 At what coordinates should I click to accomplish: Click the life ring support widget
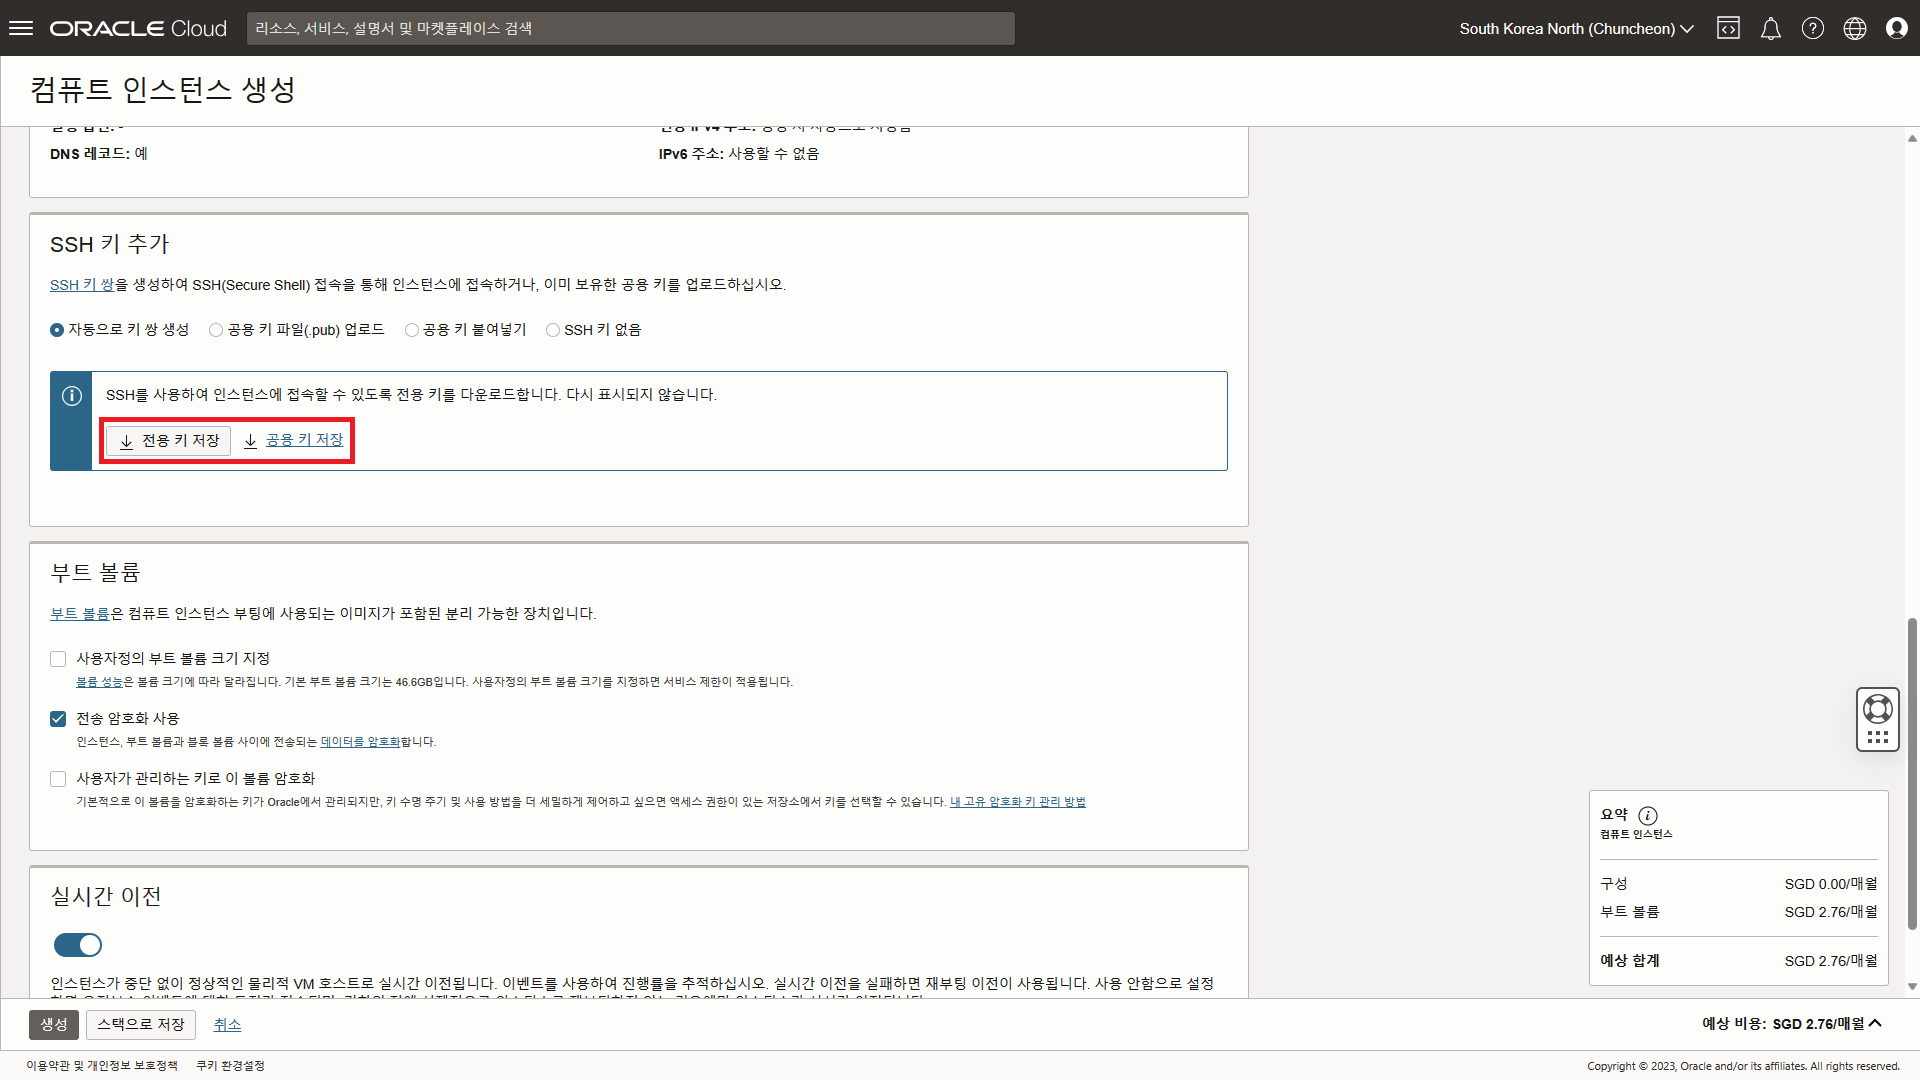point(1877,709)
